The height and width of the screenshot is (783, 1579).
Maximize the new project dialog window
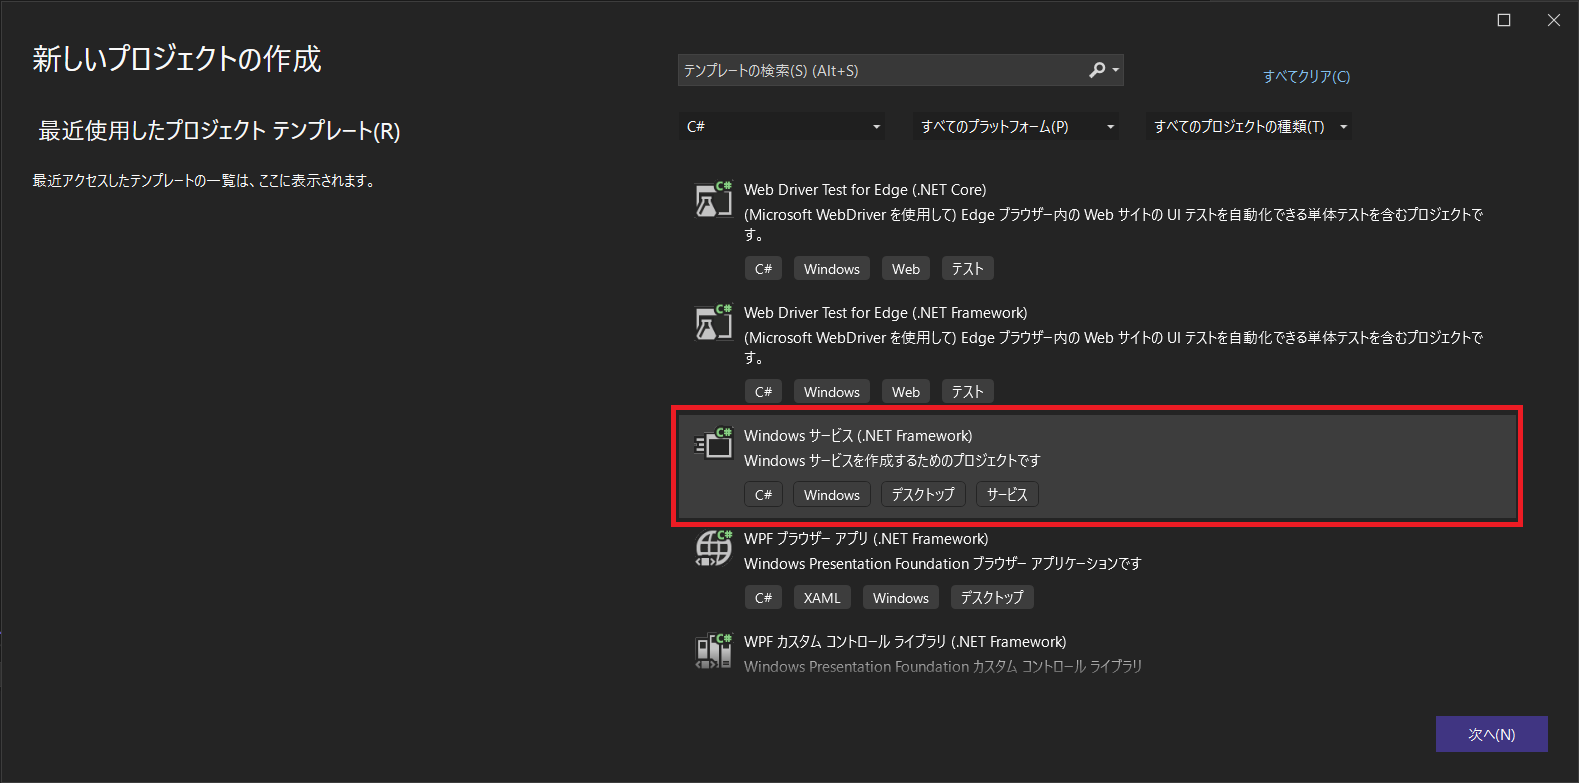pos(1503,20)
